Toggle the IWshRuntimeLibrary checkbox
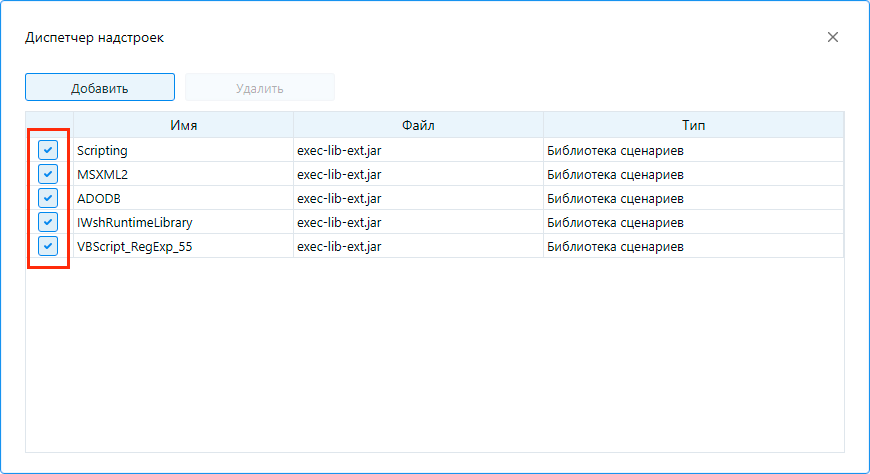 tap(48, 222)
